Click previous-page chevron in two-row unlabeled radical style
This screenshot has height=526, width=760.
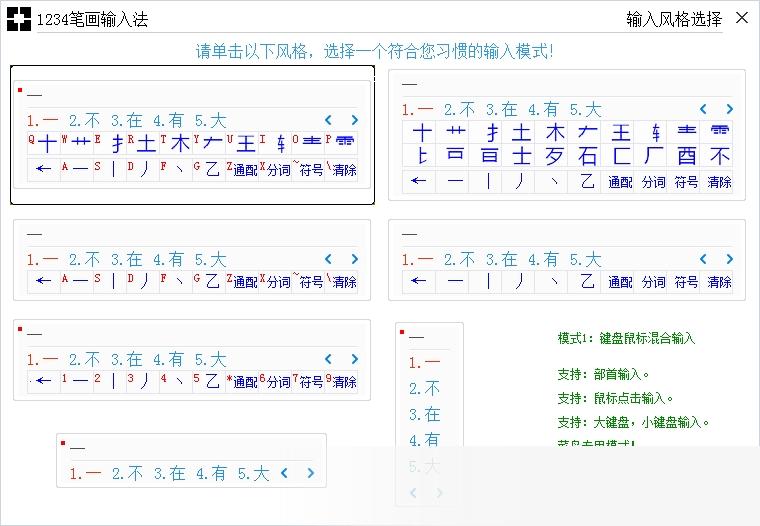point(703,109)
